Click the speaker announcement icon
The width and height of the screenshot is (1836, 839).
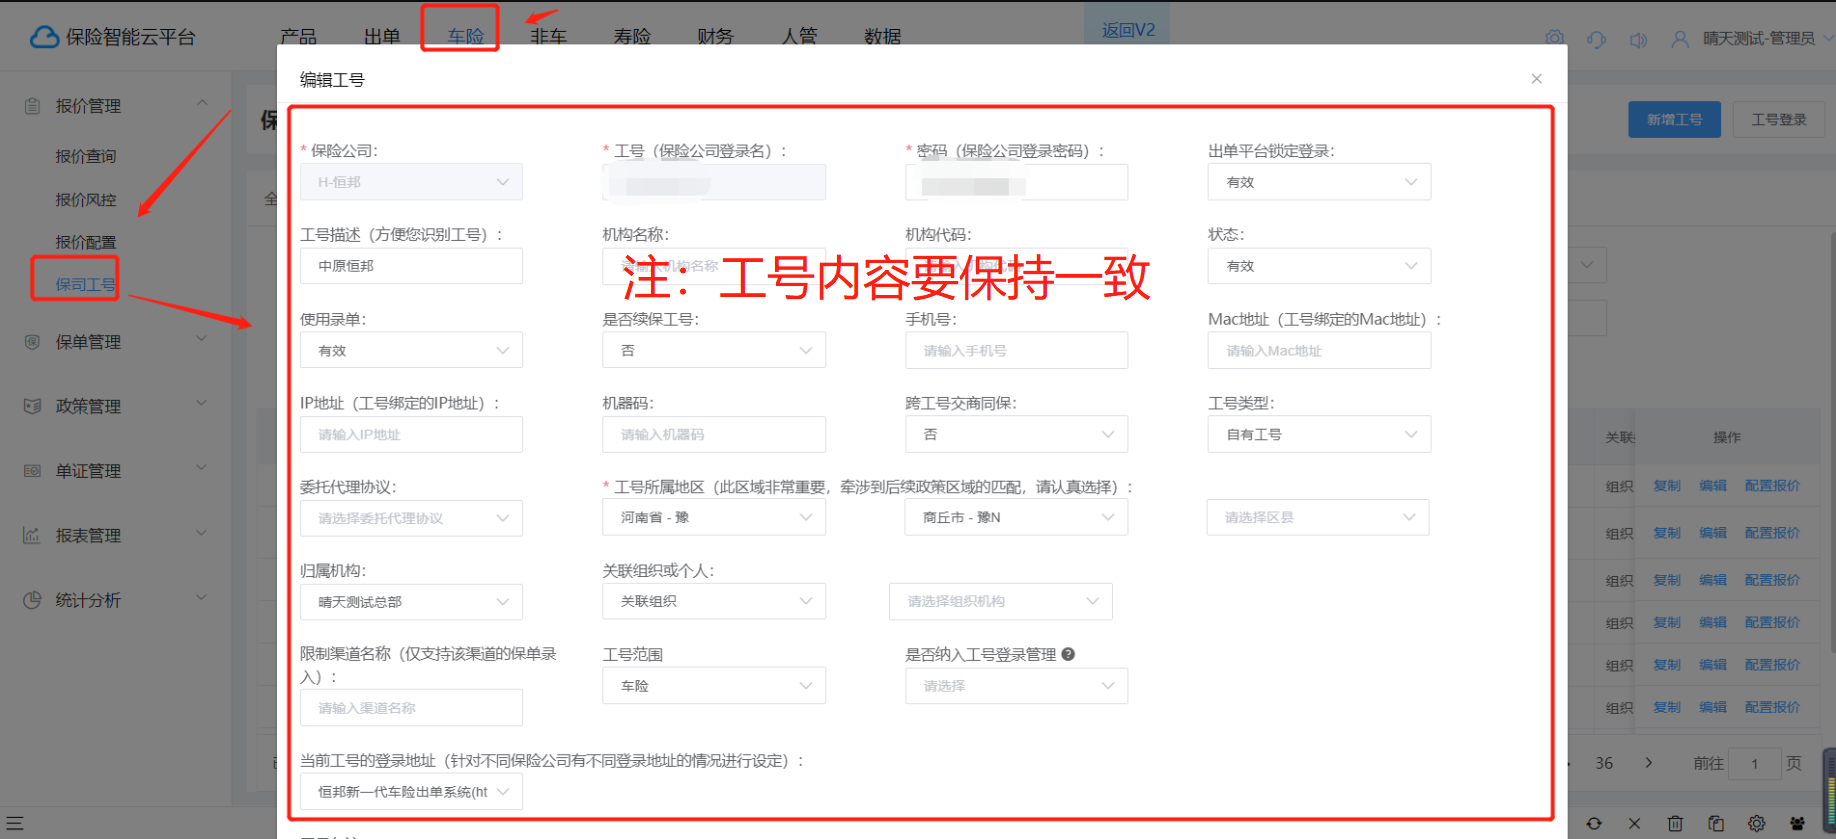click(1638, 39)
